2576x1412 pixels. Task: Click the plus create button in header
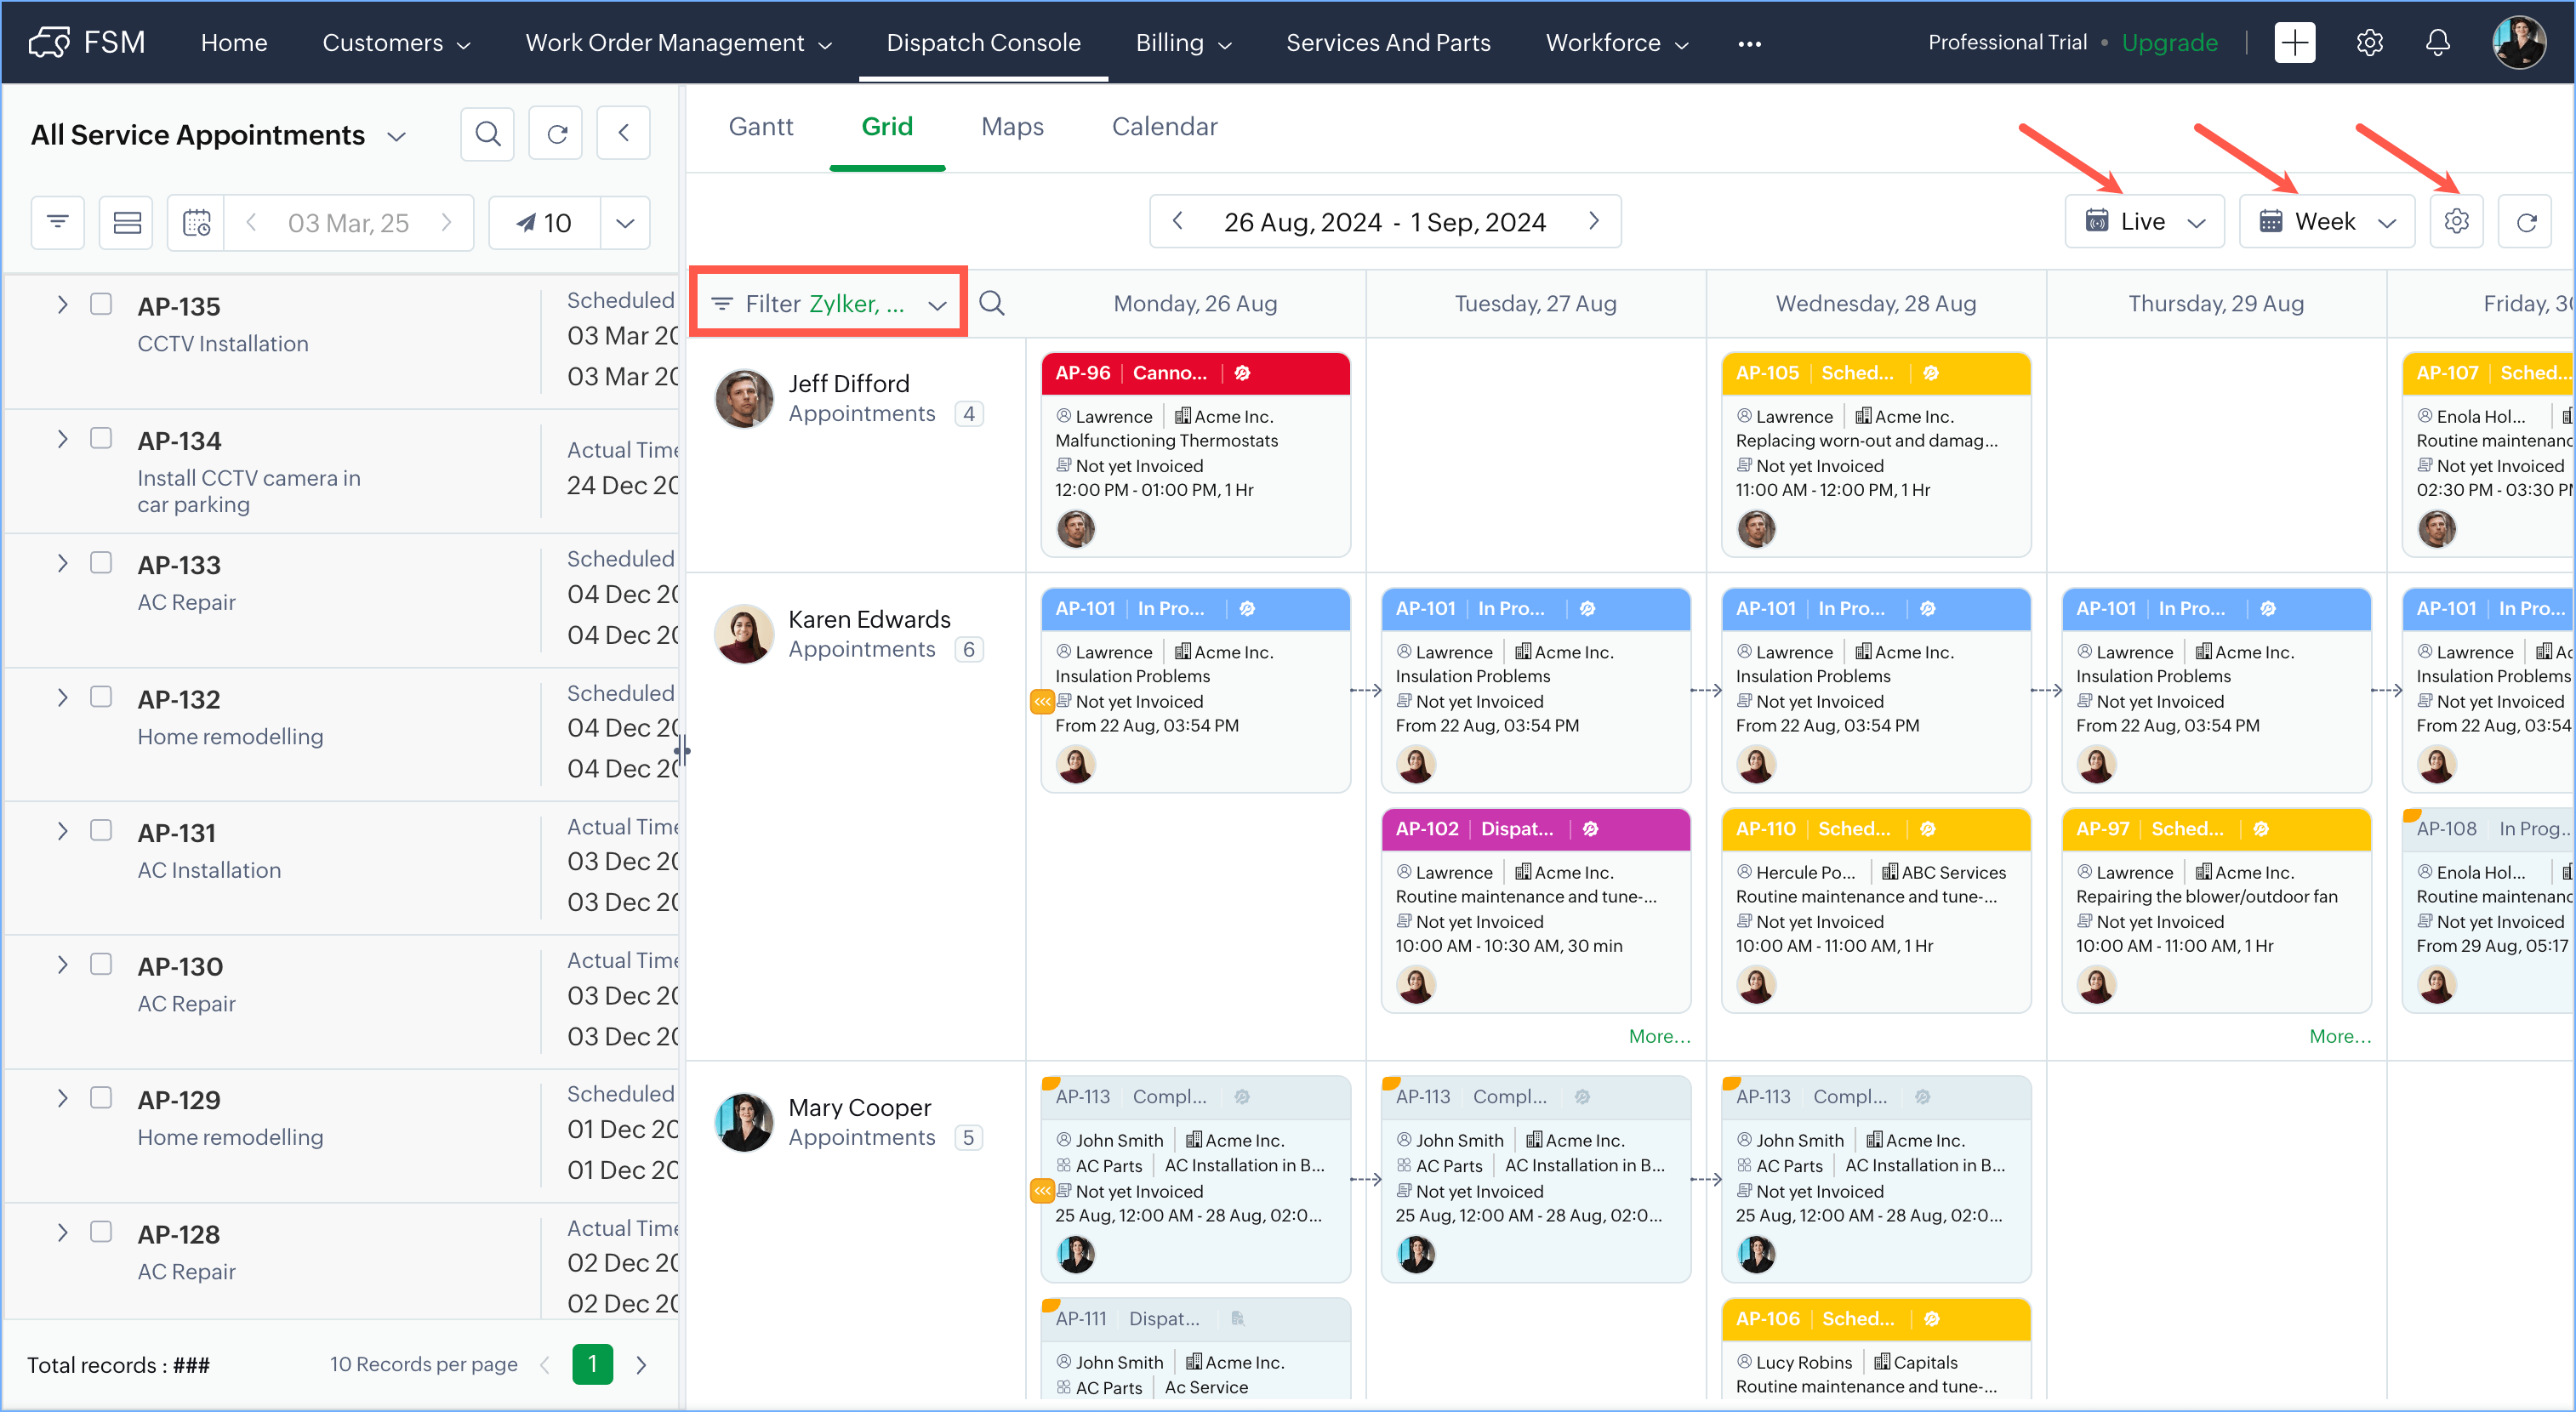(2294, 42)
